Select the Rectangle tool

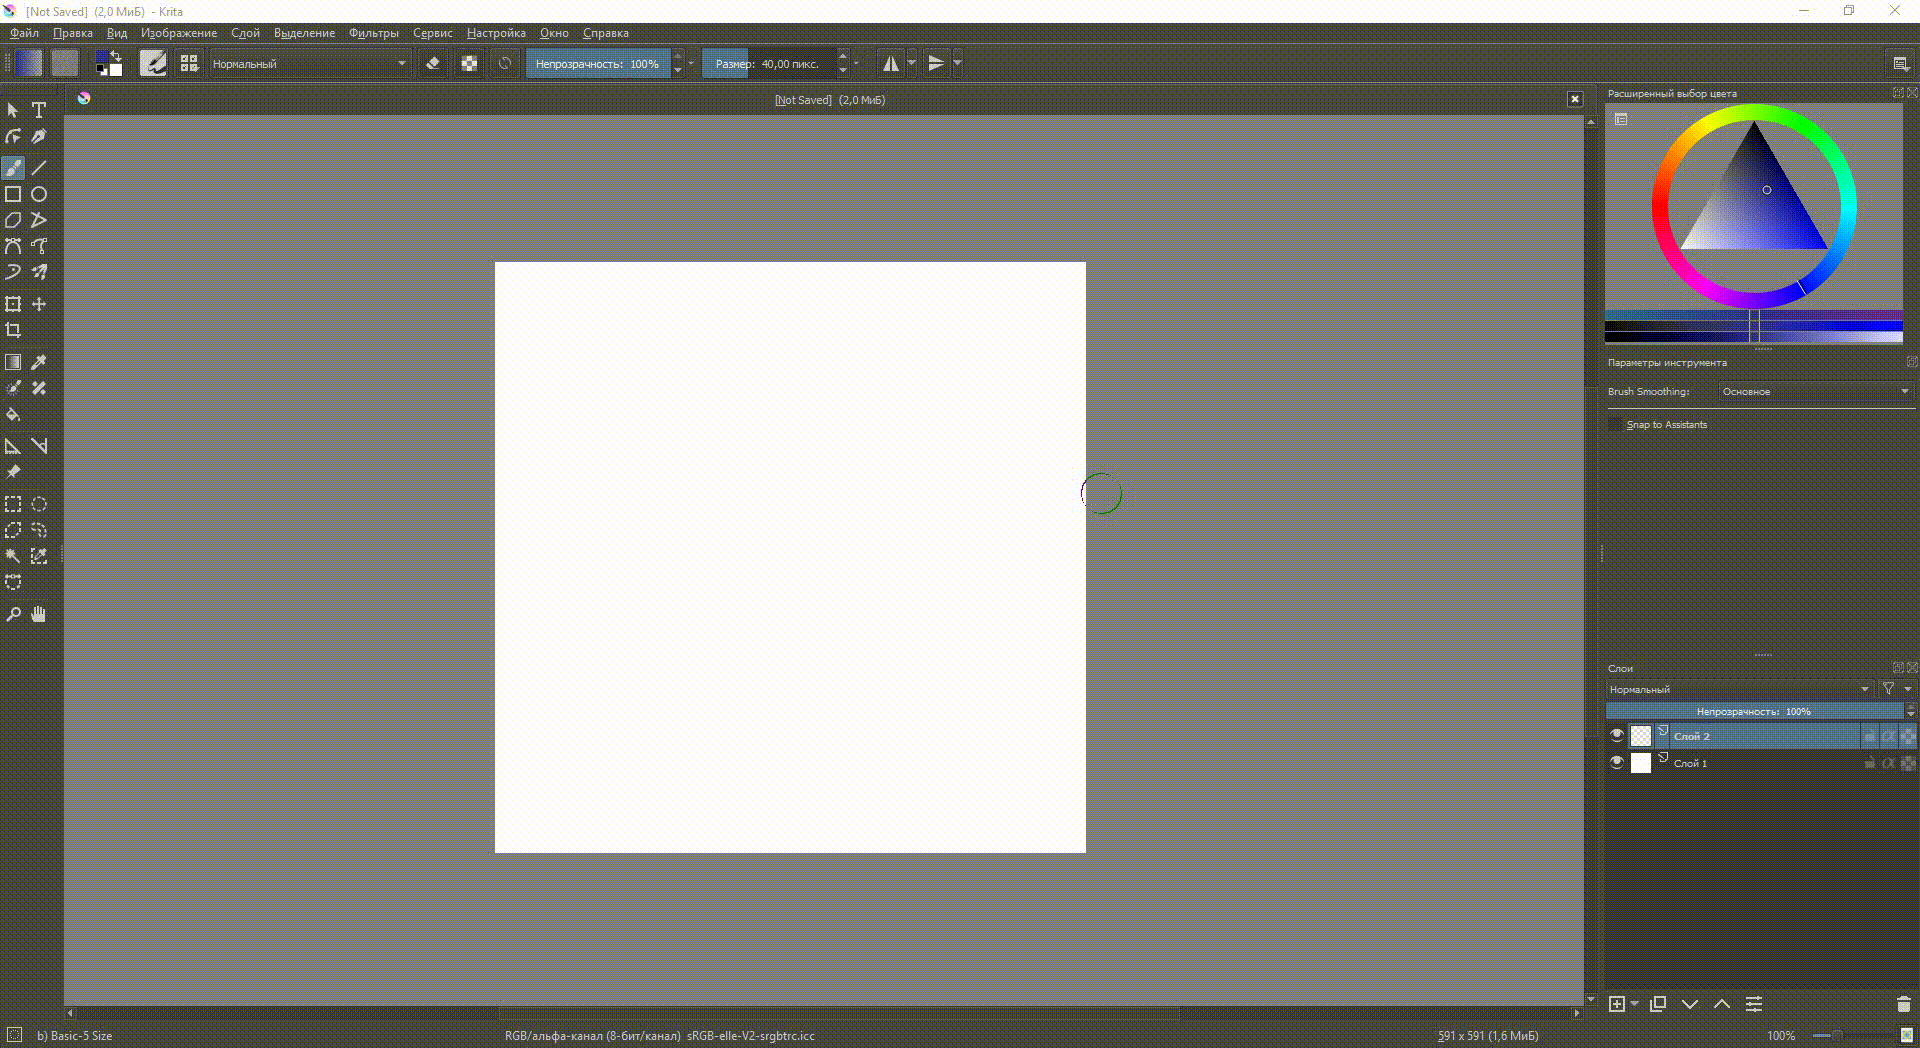(13, 194)
